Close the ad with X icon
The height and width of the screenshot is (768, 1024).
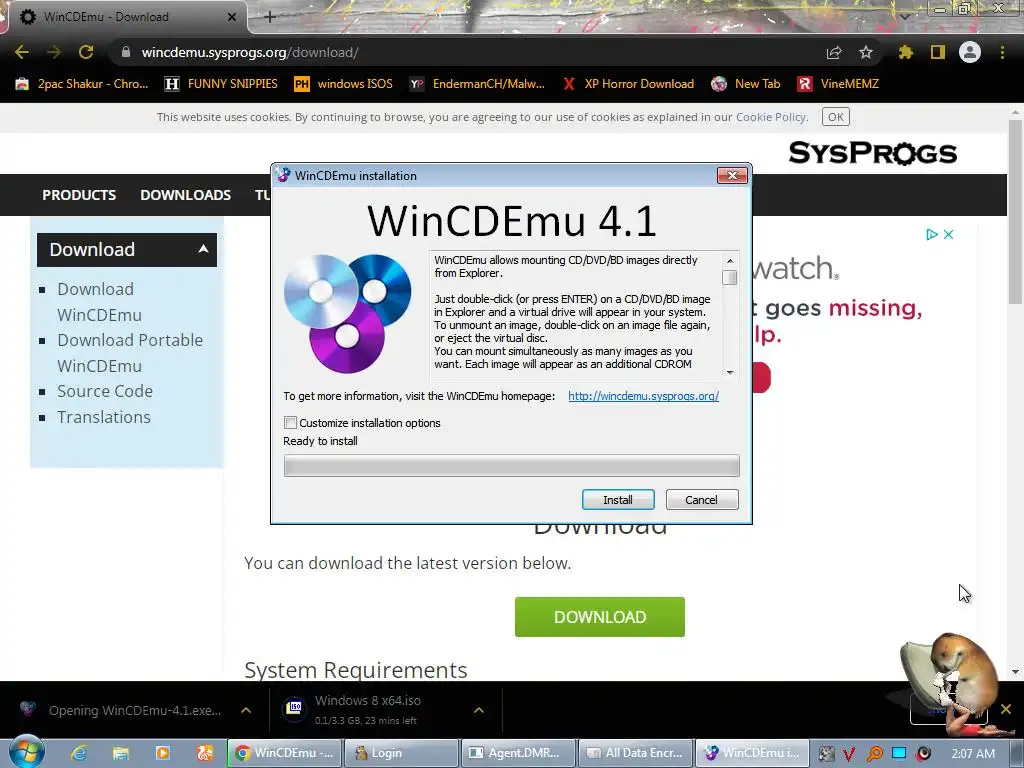point(949,234)
